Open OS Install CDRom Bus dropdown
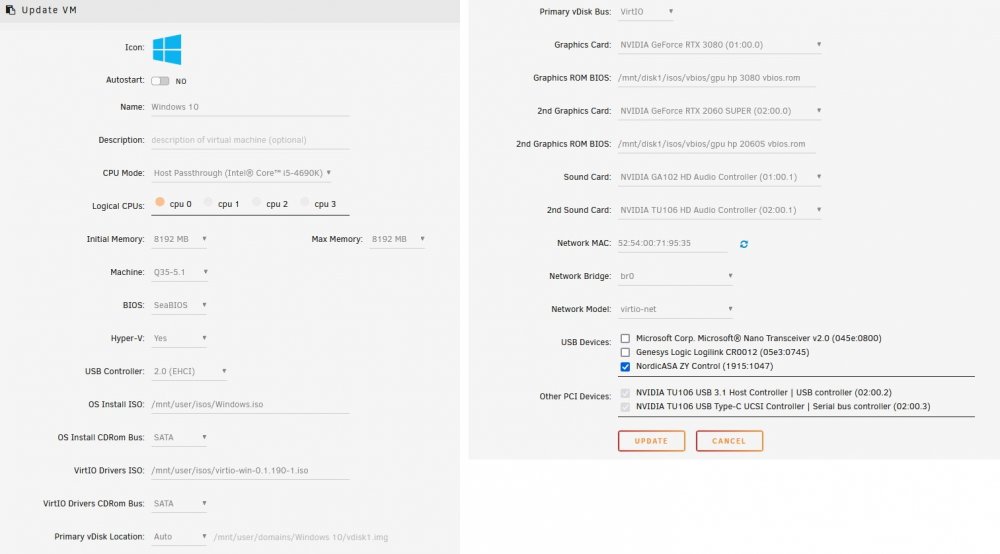 pos(179,437)
